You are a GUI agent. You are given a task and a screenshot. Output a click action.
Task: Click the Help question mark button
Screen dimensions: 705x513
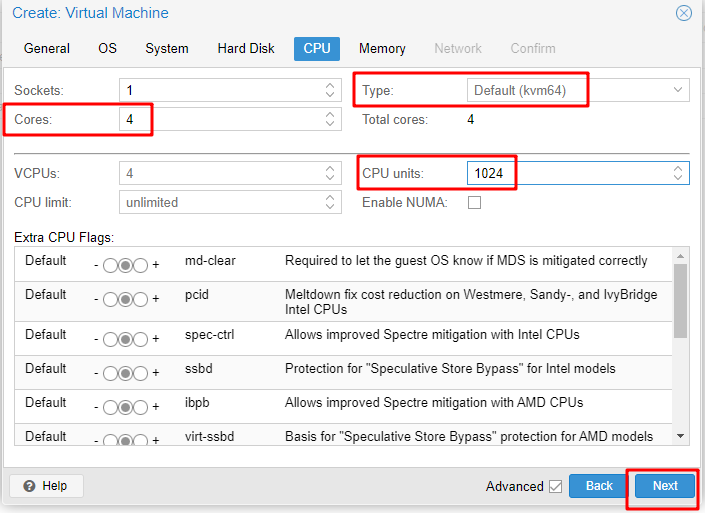tap(46, 486)
